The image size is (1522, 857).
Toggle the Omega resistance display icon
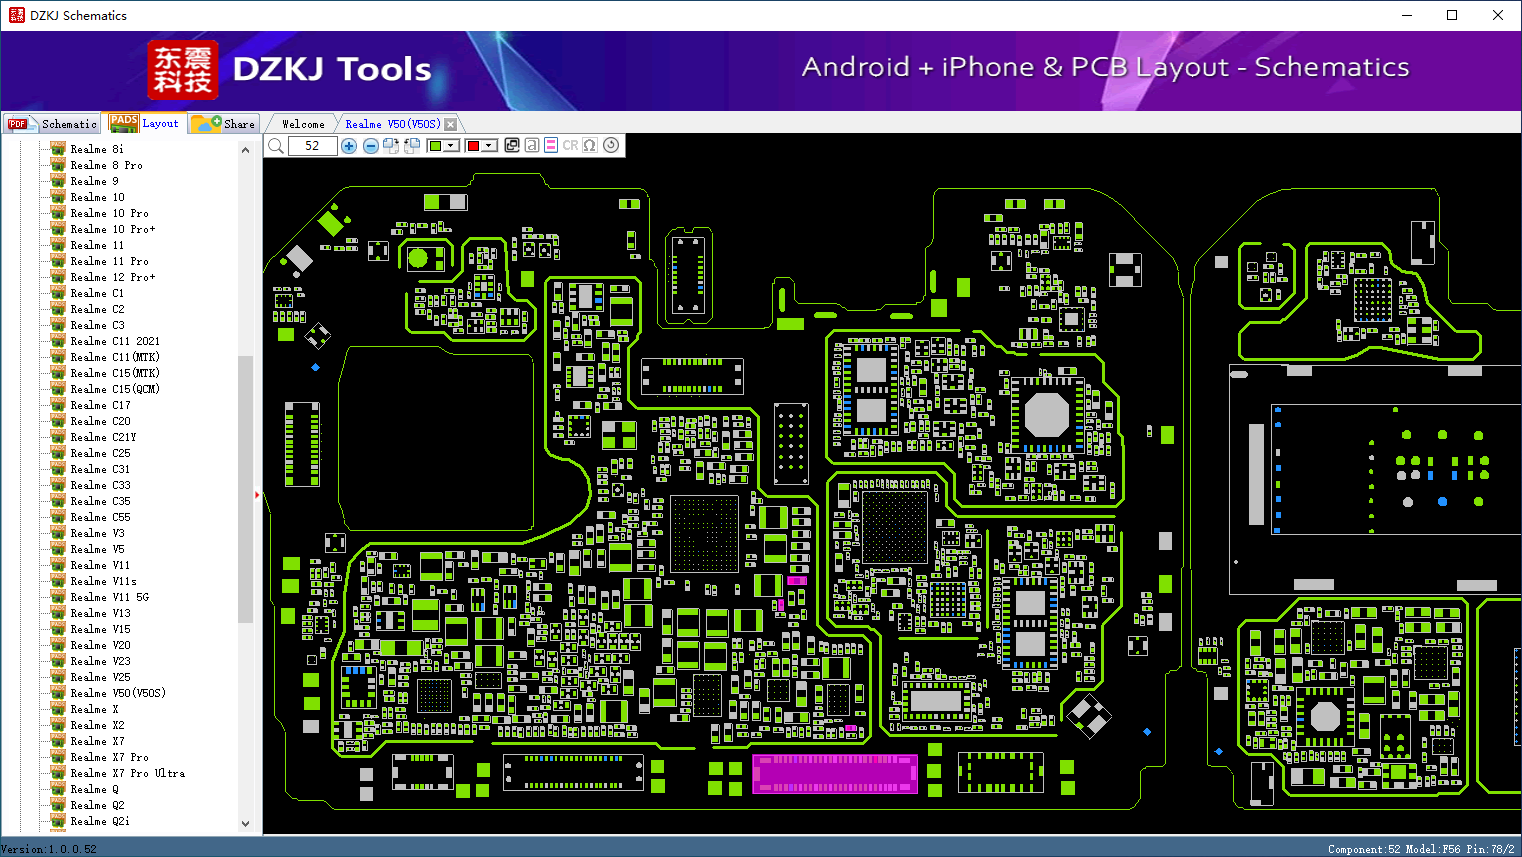[x=590, y=145]
